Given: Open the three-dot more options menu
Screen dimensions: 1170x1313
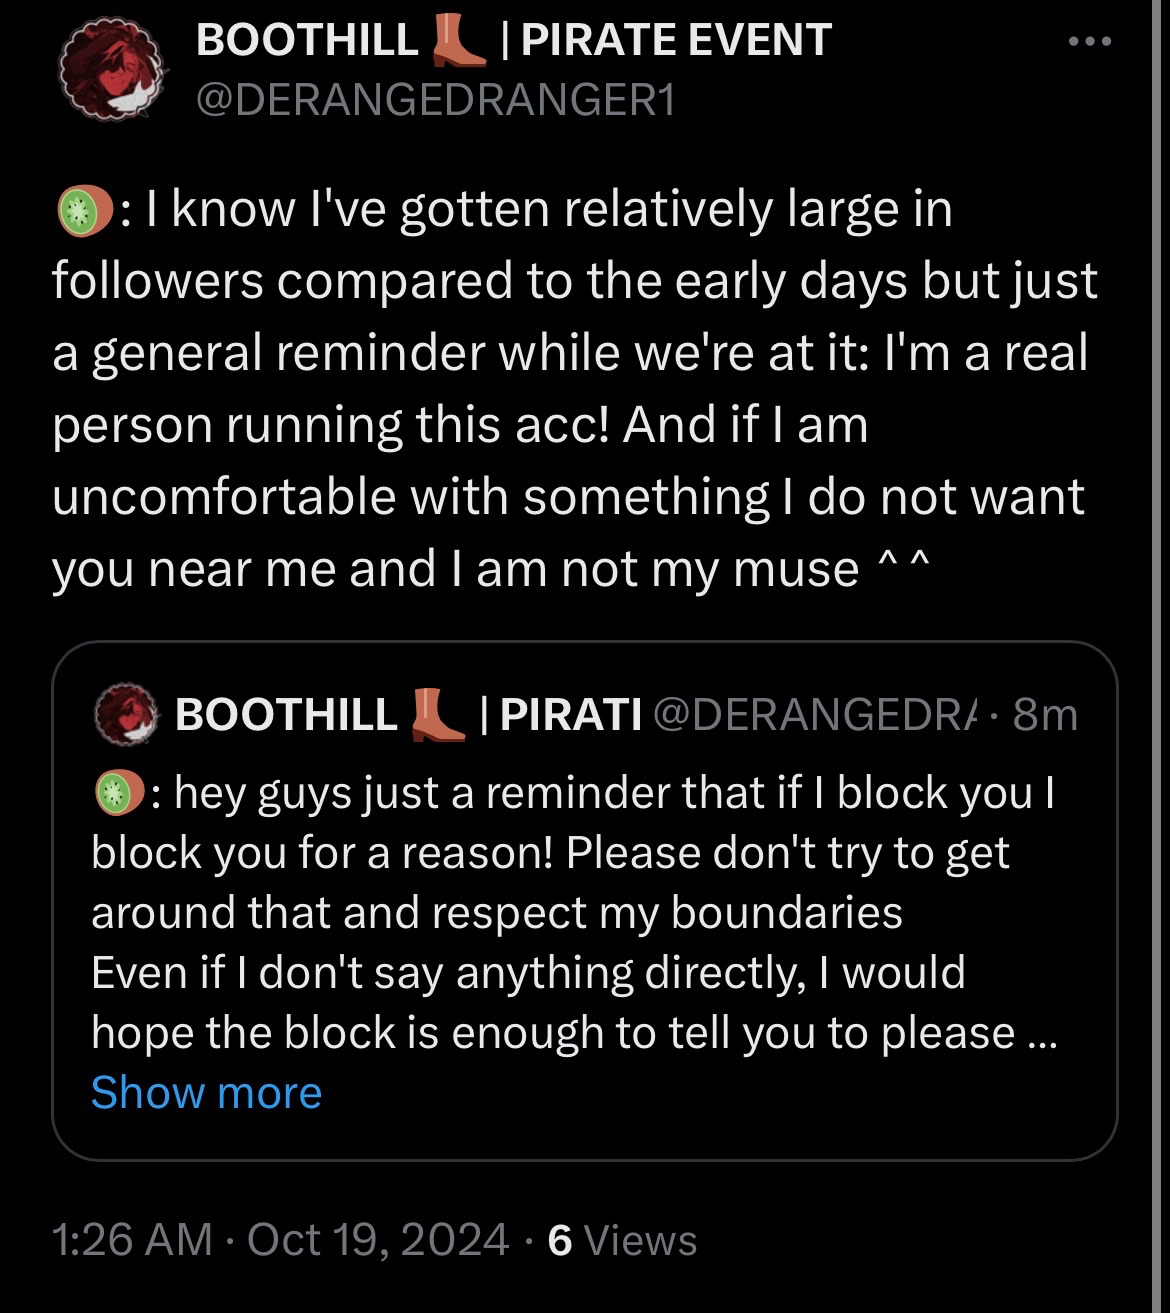Looking at the screenshot, I should click(1089, 42).
